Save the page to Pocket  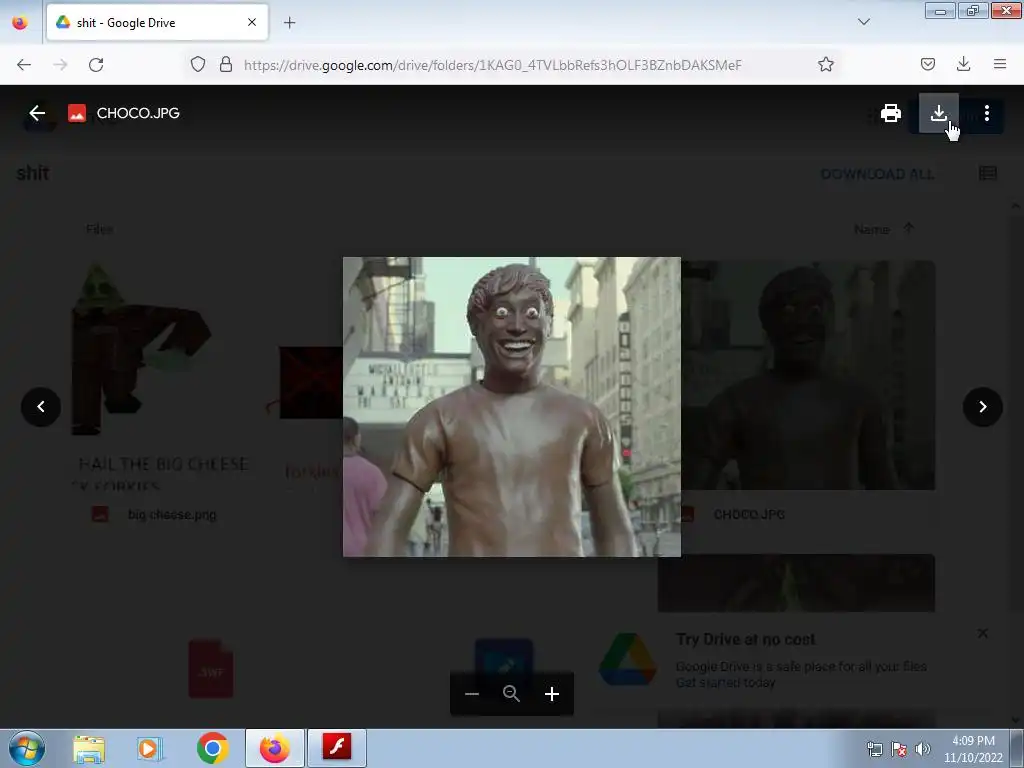coord(927,64)
